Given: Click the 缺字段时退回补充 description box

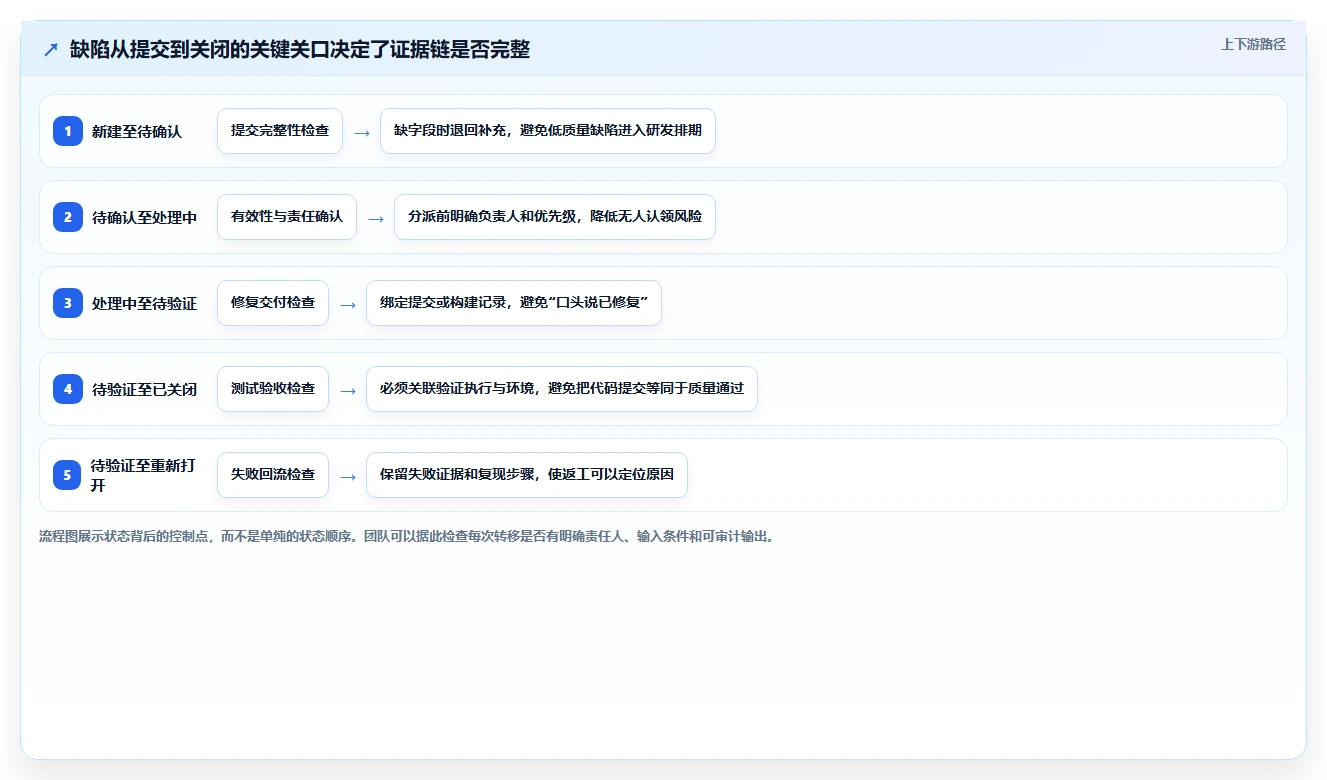Looking at the screenshot, I should click(548, 131).
